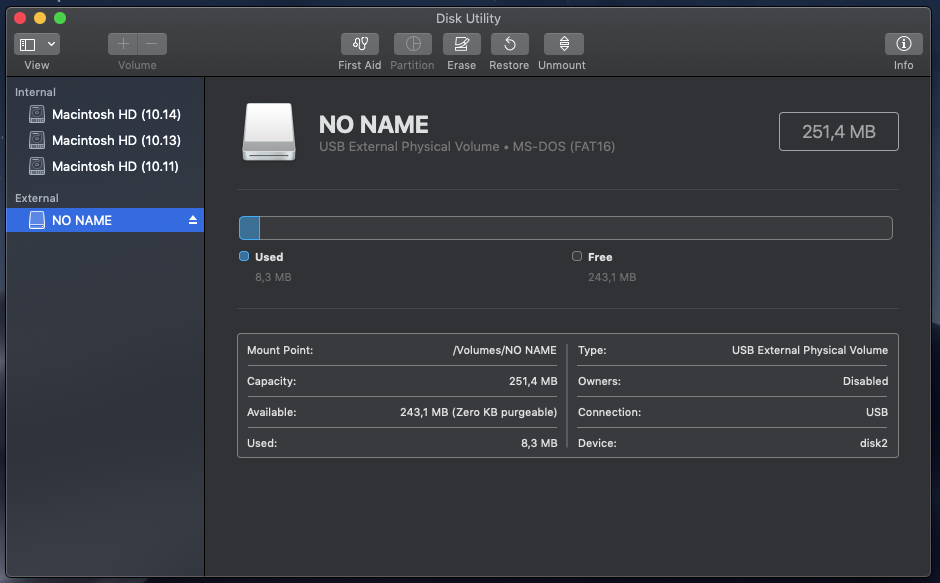The image size is (940, 583).
Task: Close the Disk Utility window
Action: 20,18
